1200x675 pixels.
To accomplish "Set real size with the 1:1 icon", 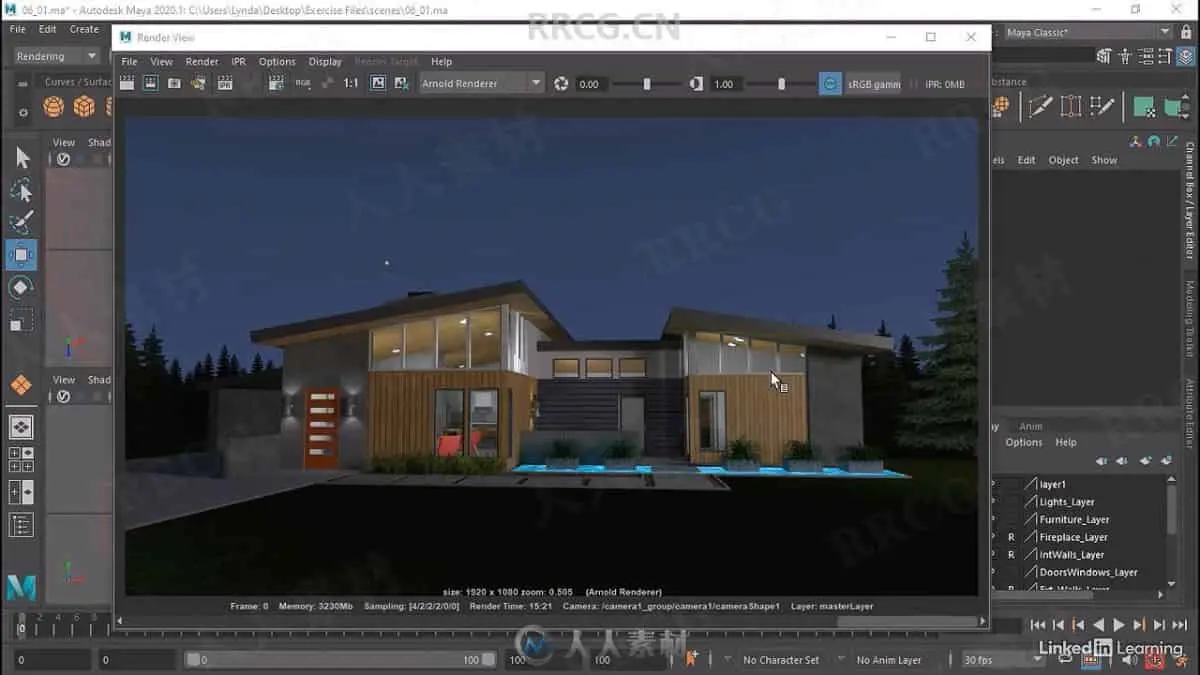I will click(x=351, y=84).
